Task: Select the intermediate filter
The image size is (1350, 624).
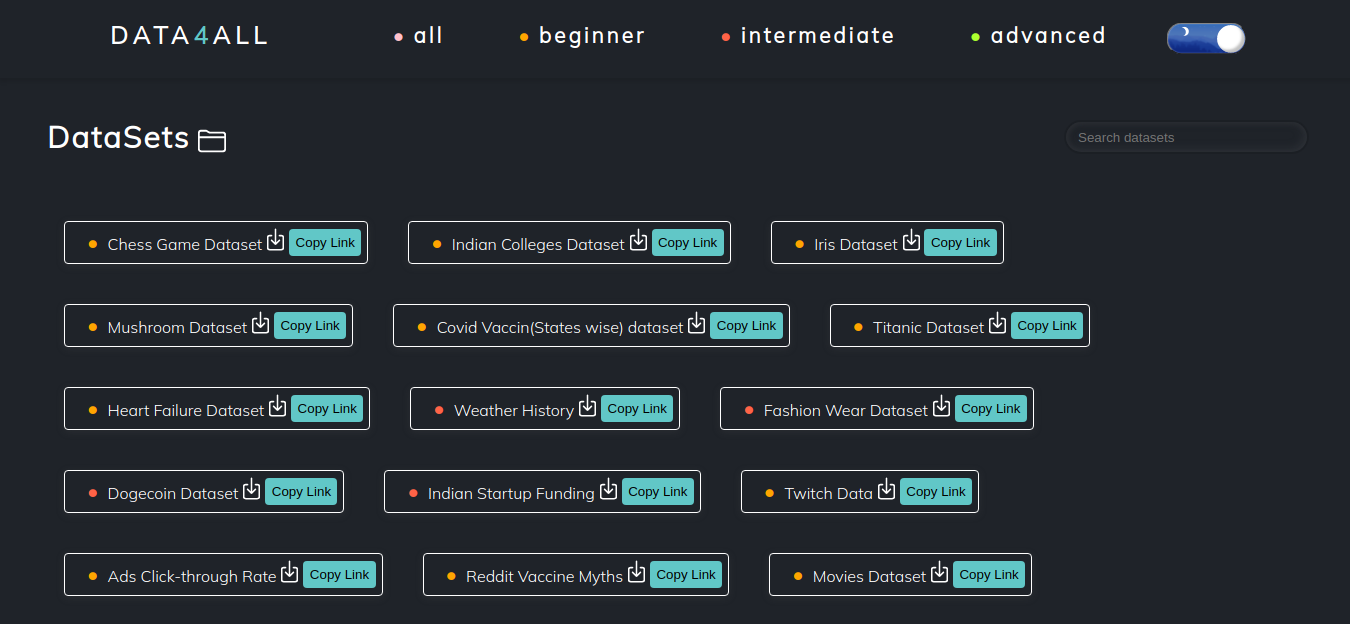Action: [x=816, y=36]
